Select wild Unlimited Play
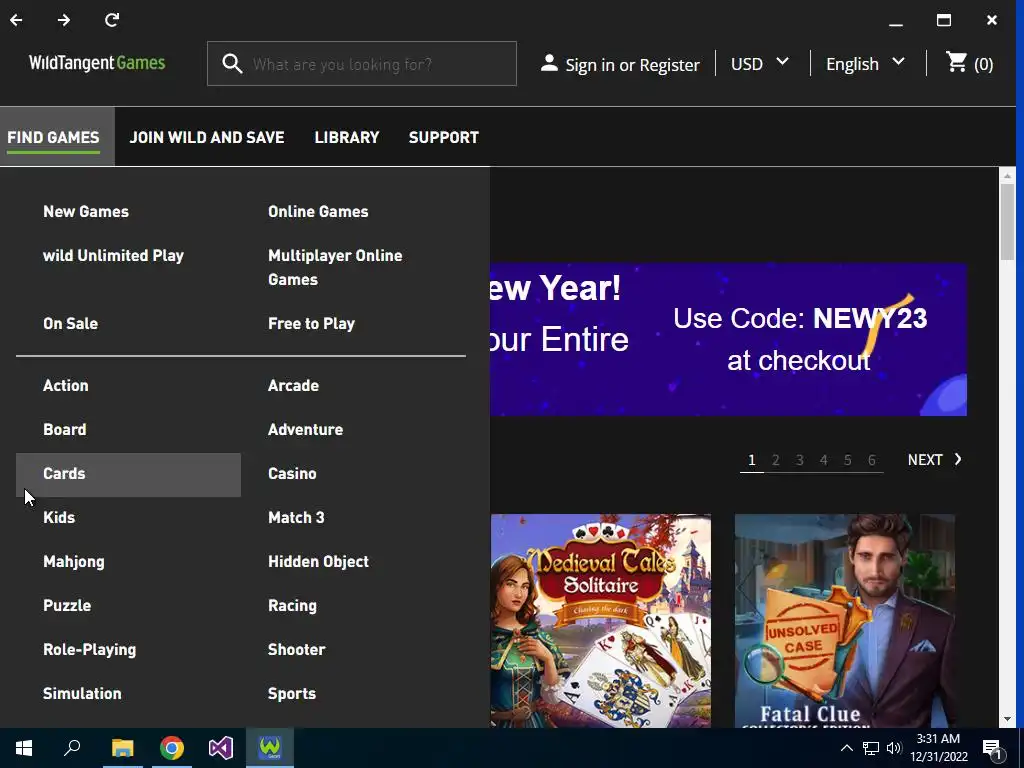 114,255
